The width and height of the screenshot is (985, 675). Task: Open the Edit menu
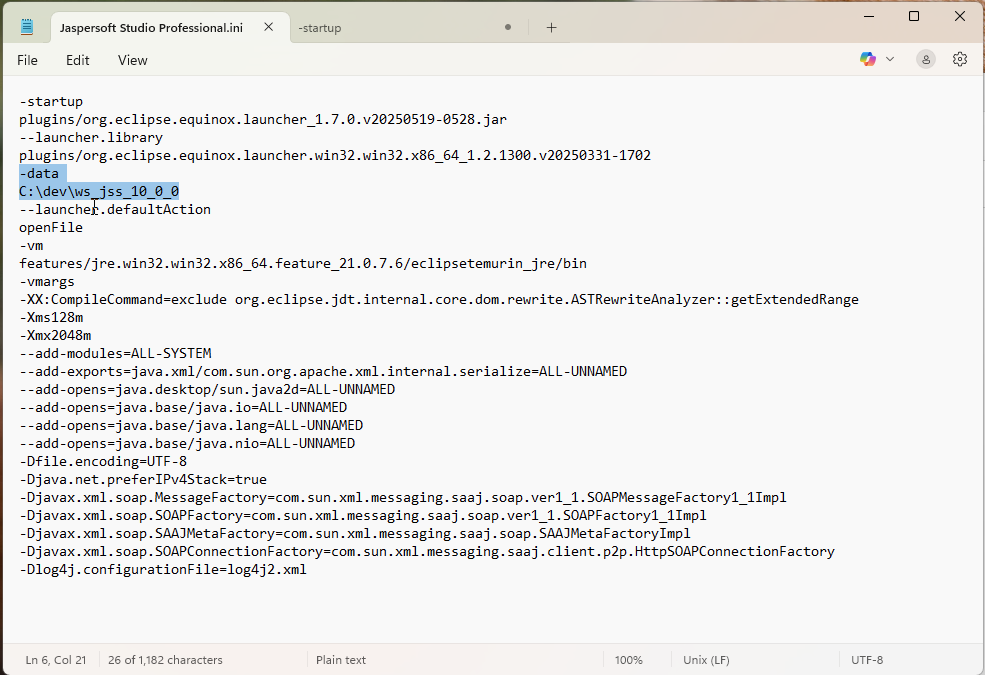tap(77, 60)
